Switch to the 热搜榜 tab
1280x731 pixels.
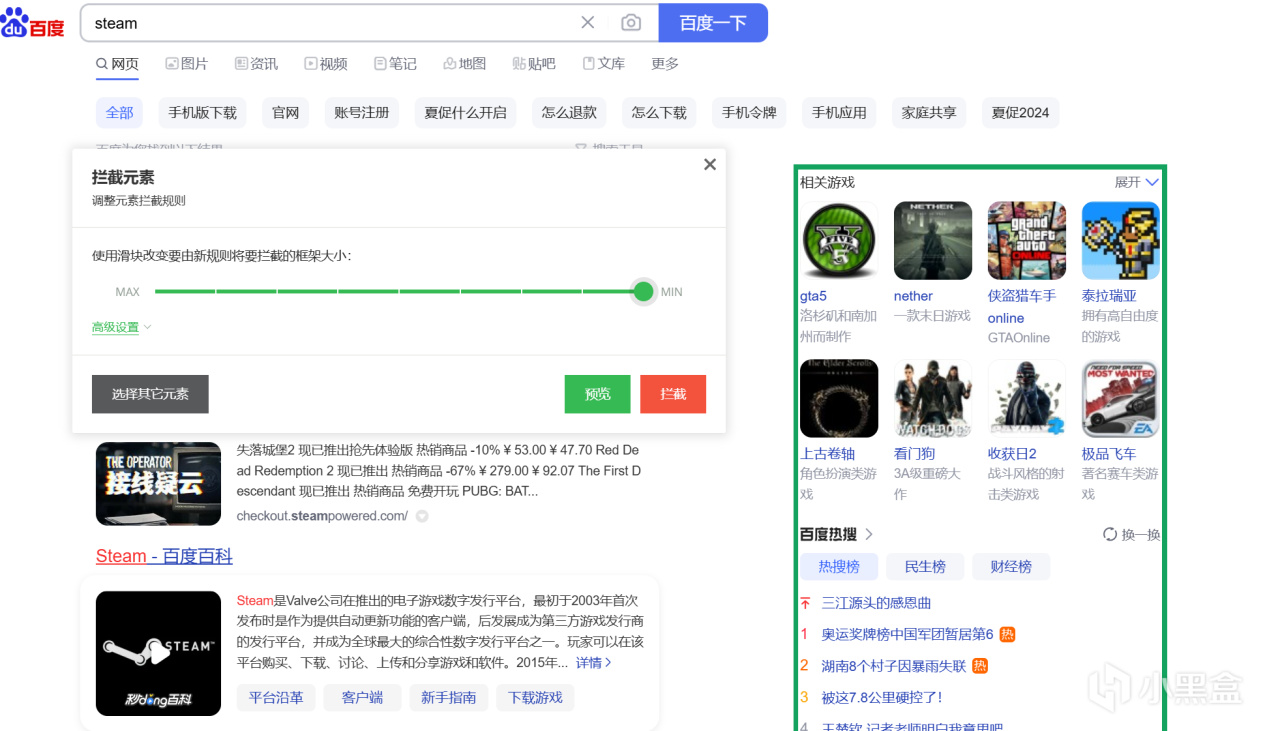[839, 567]
